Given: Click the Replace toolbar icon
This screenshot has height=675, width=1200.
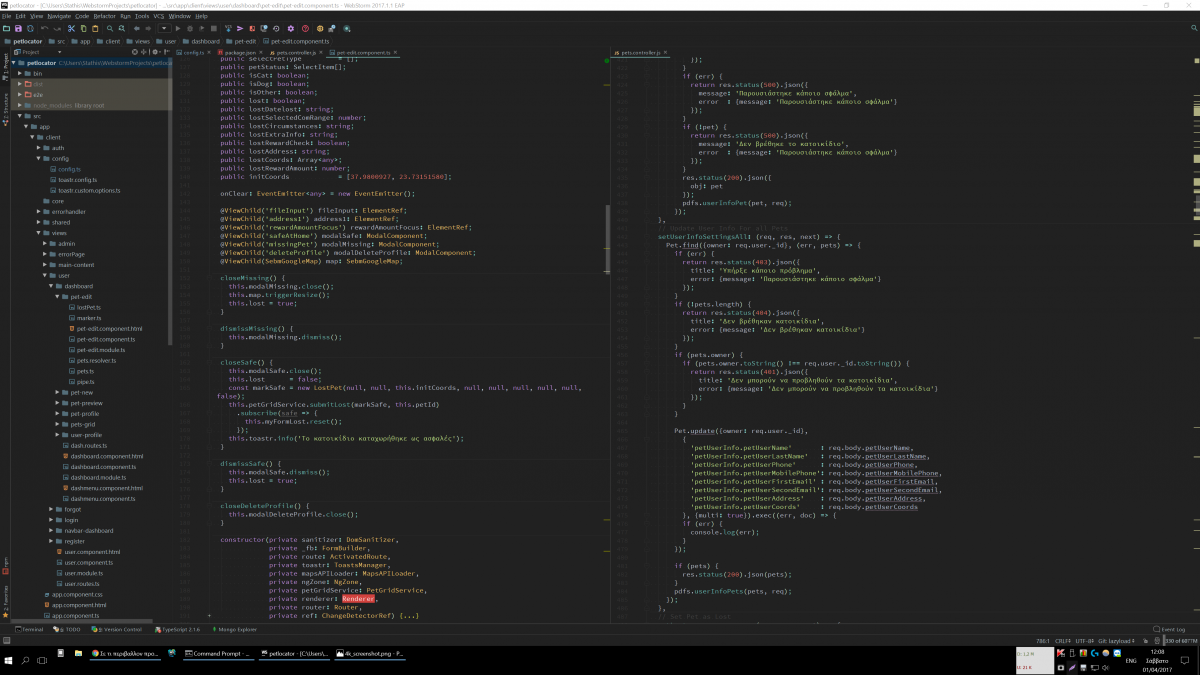Looking at the screenshot, I should [x=123, y=28].
